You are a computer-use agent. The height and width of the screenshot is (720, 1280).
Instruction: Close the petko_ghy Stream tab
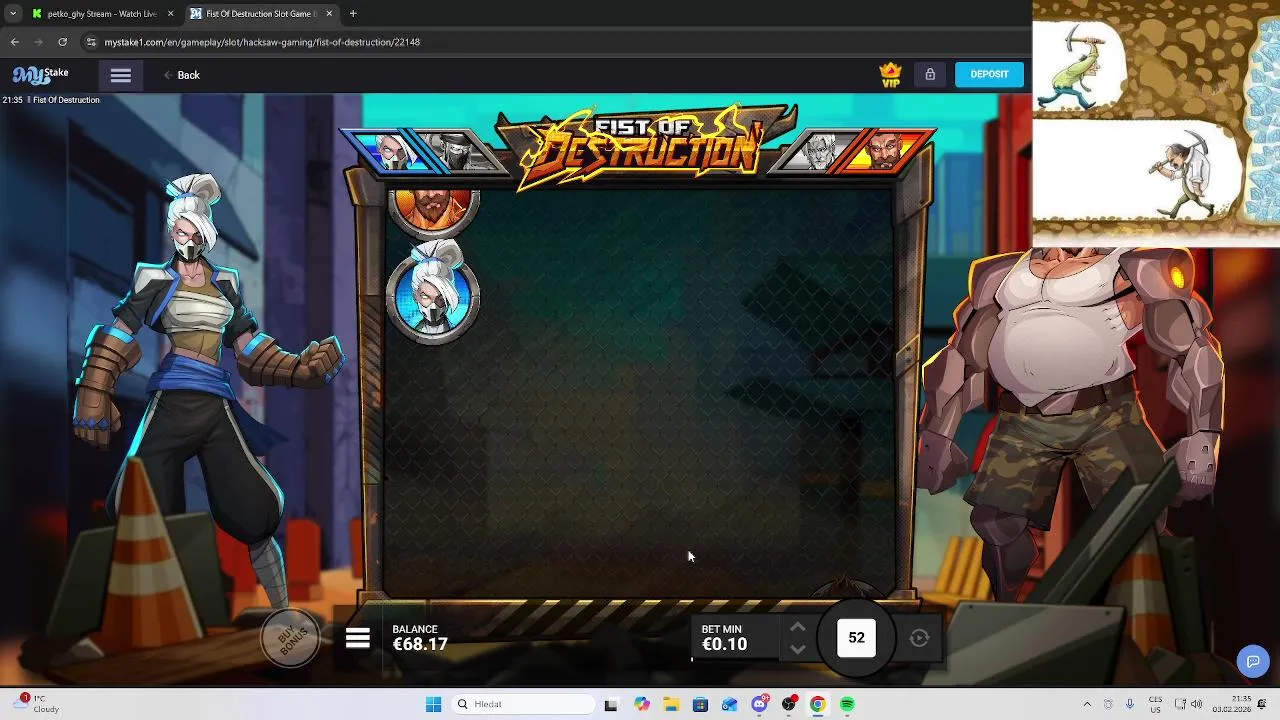(x=170, y=14)
